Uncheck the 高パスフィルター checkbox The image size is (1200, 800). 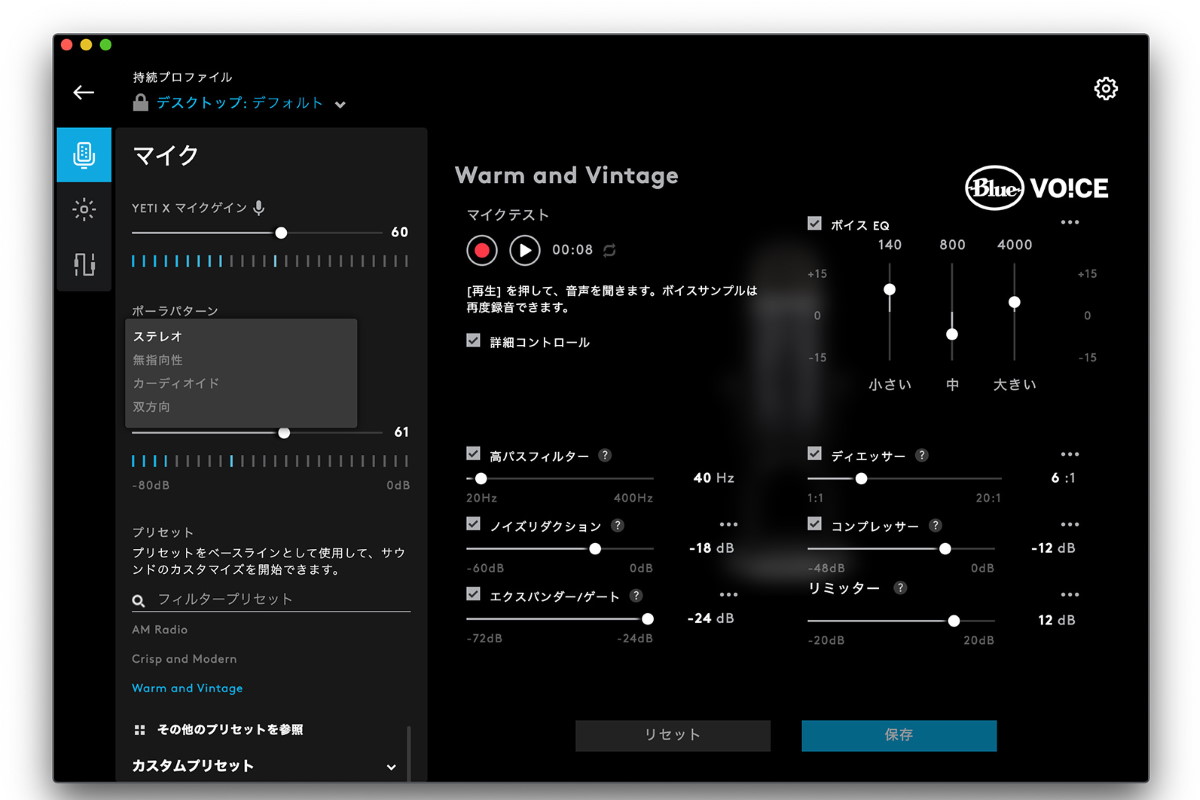pos(474,454)
